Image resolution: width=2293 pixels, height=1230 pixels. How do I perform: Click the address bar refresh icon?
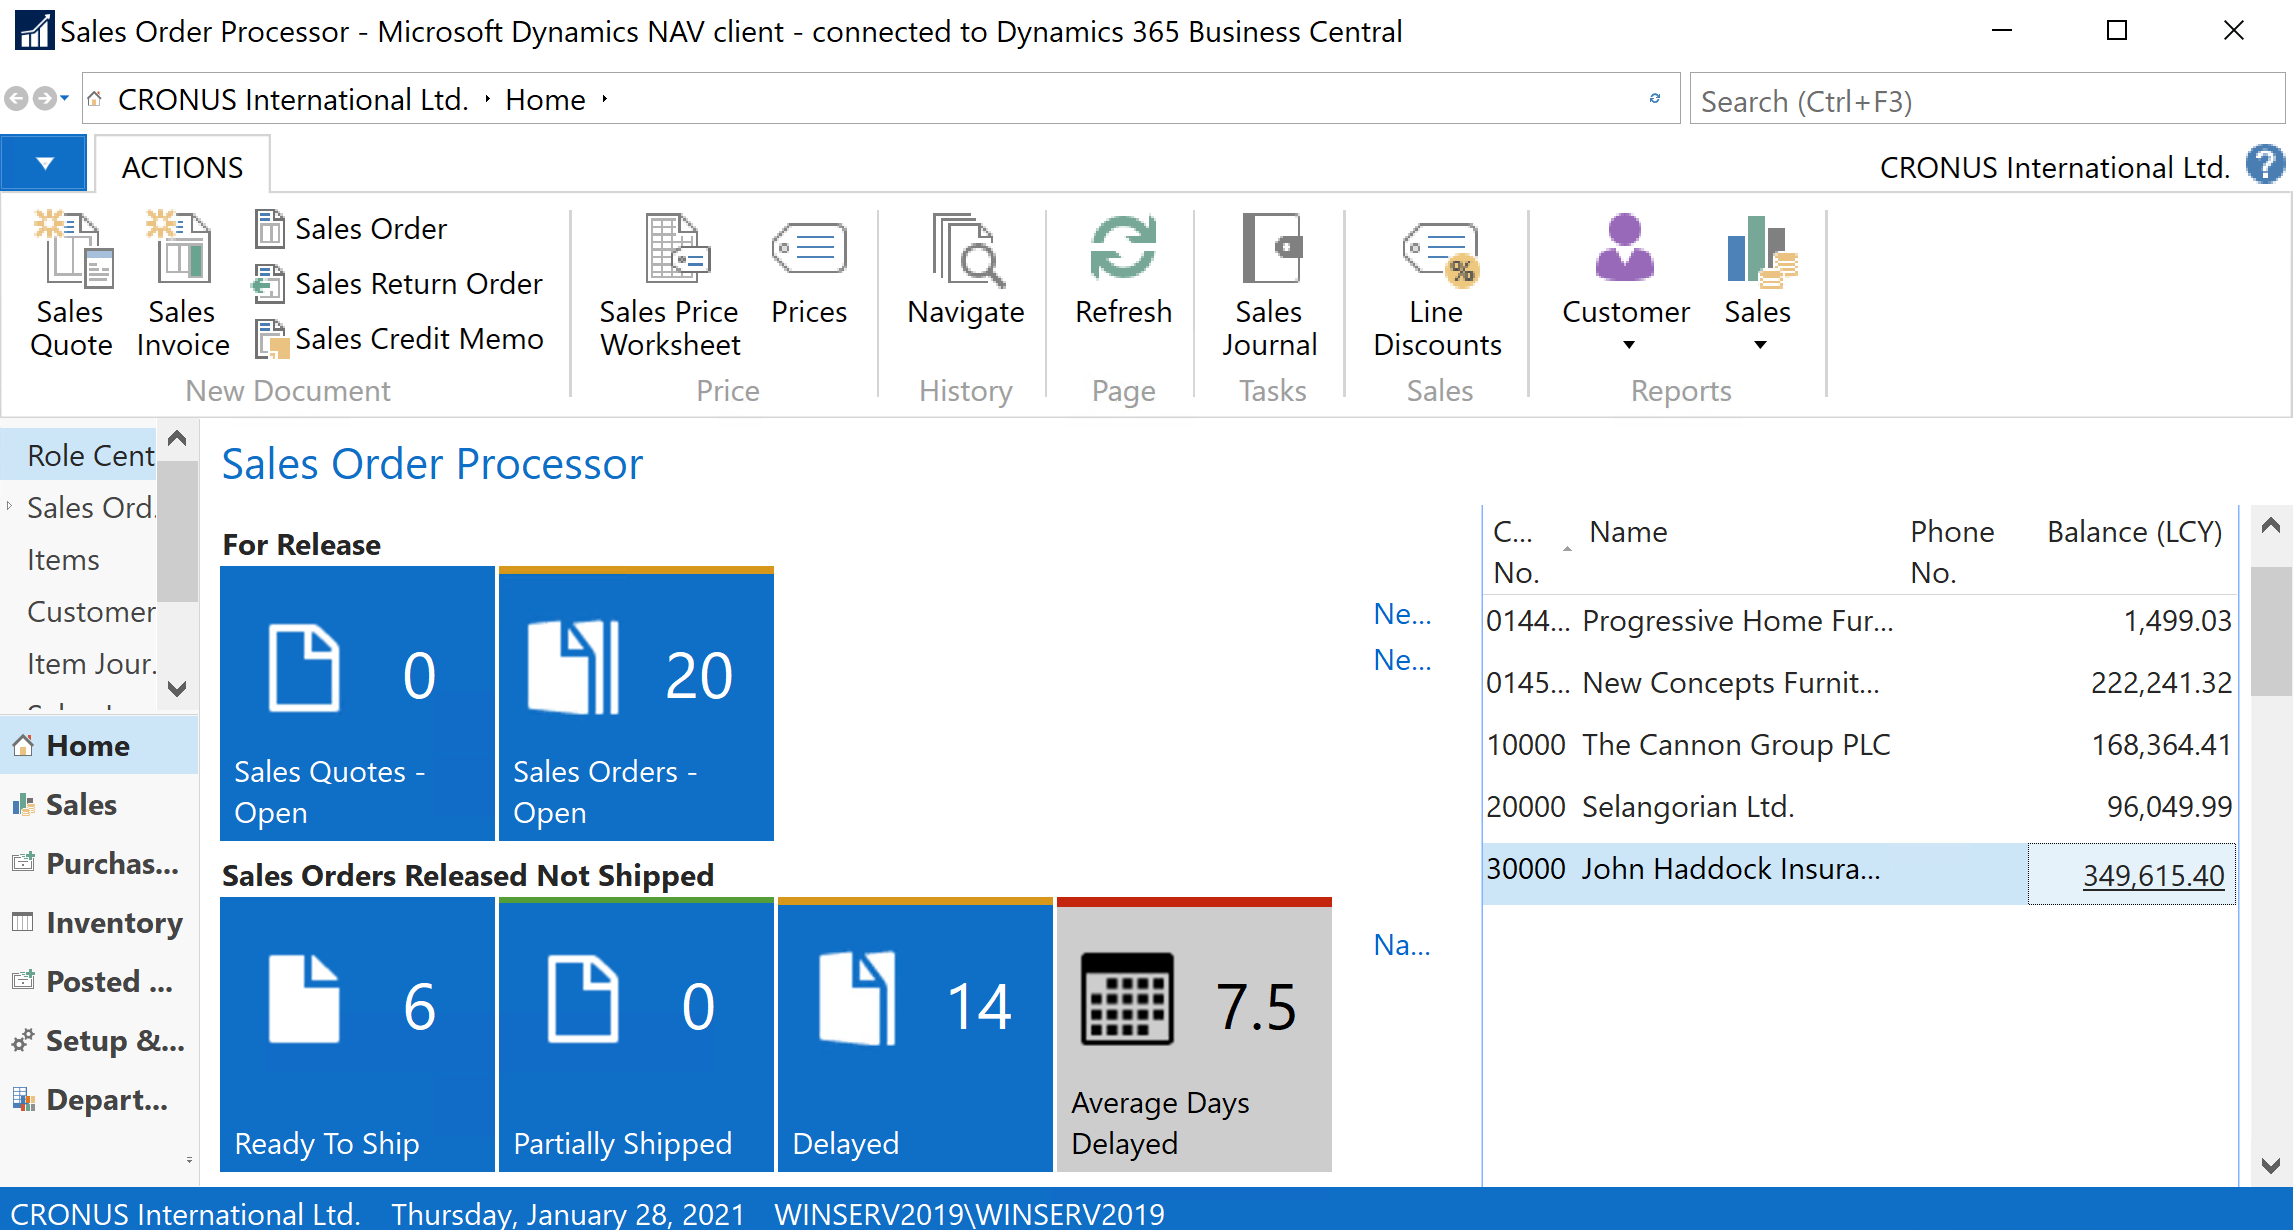pos(1655,98)
